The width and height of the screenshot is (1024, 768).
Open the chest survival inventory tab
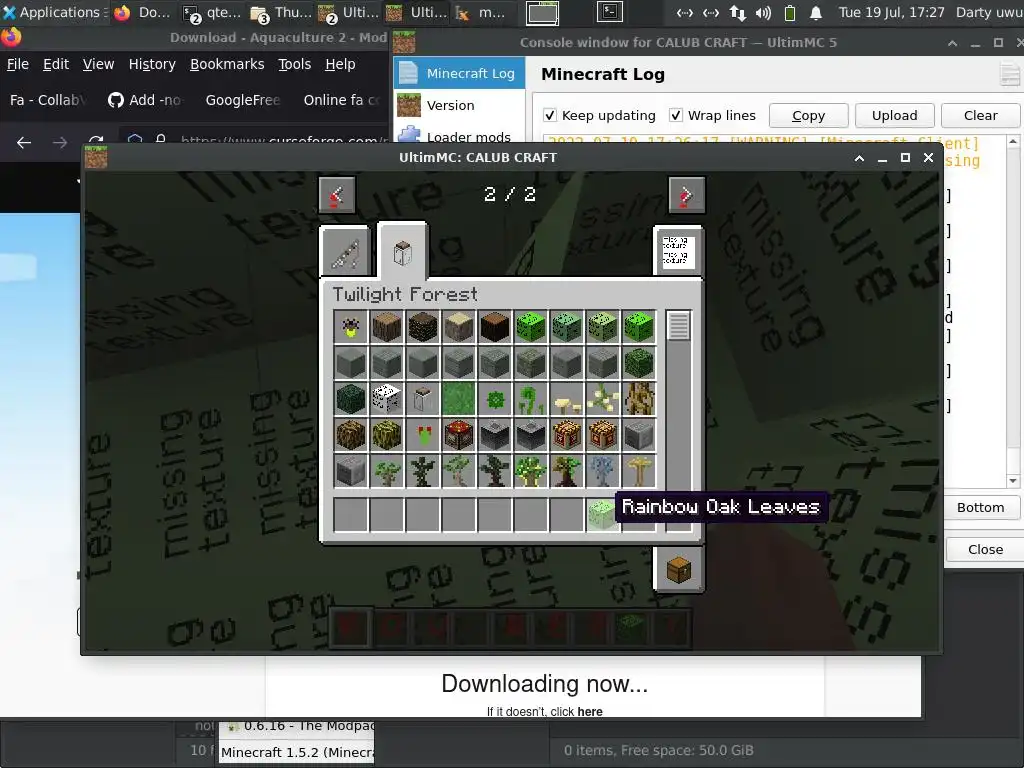(x=679, y=569)
